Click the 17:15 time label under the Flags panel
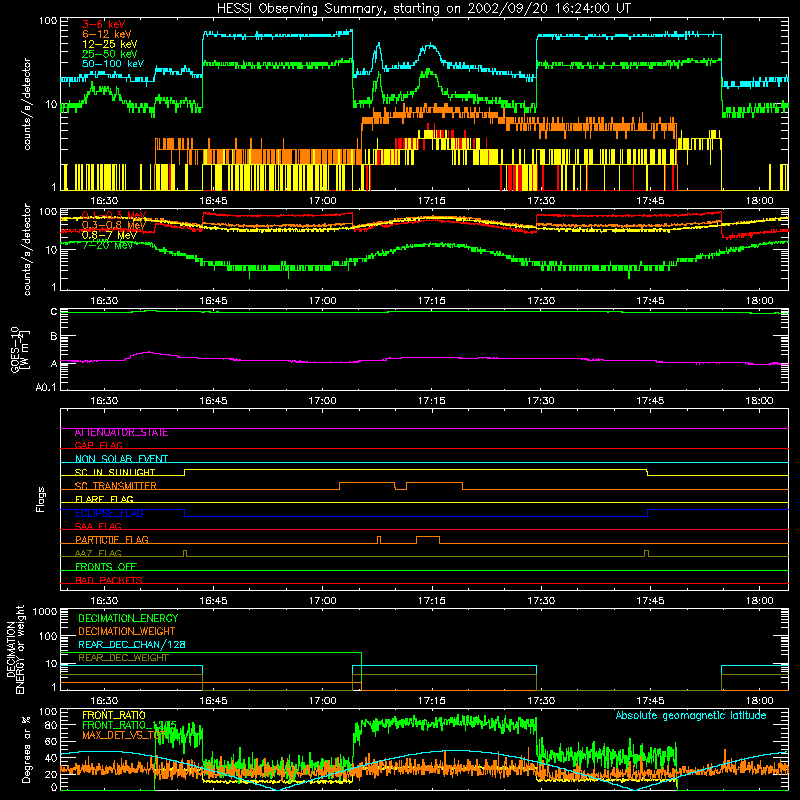 [x=432, y=601]
